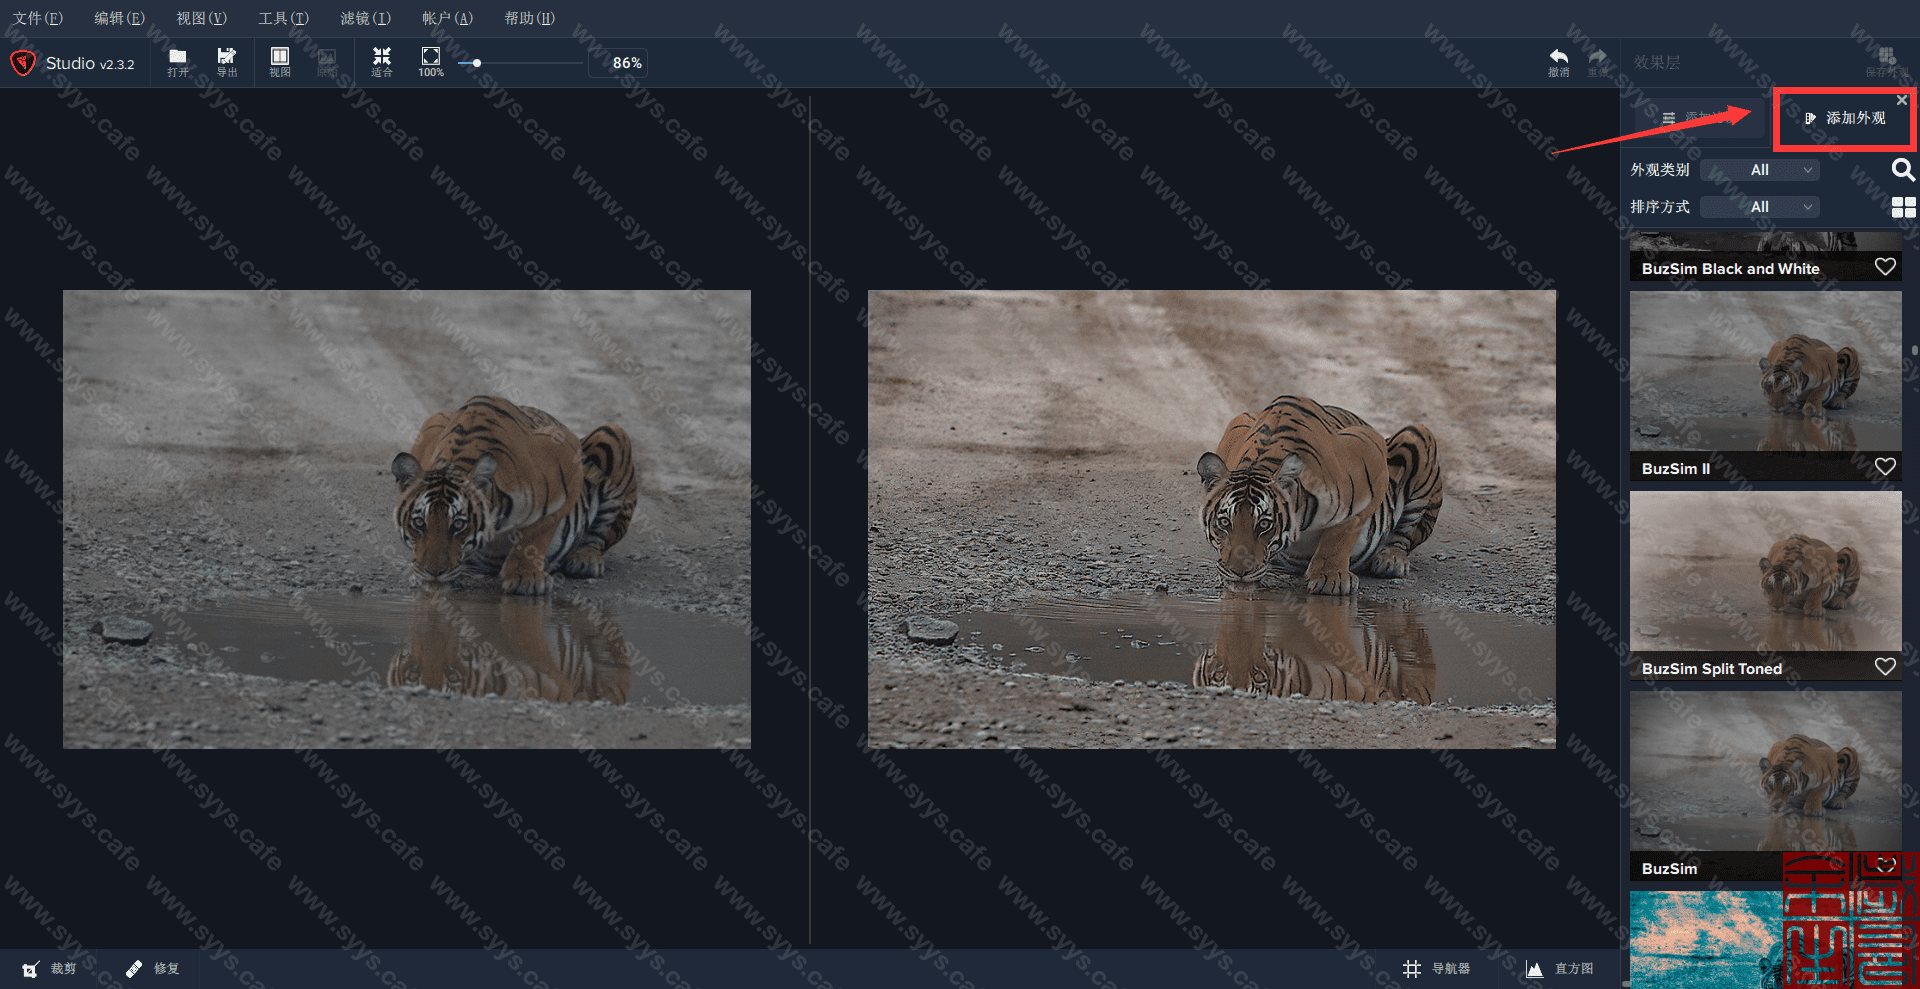Click the 撤消 (Undo) arrow
The height and width of the screenshot is (989, 1920).
pyautogui.click(x=1558, y=61)
